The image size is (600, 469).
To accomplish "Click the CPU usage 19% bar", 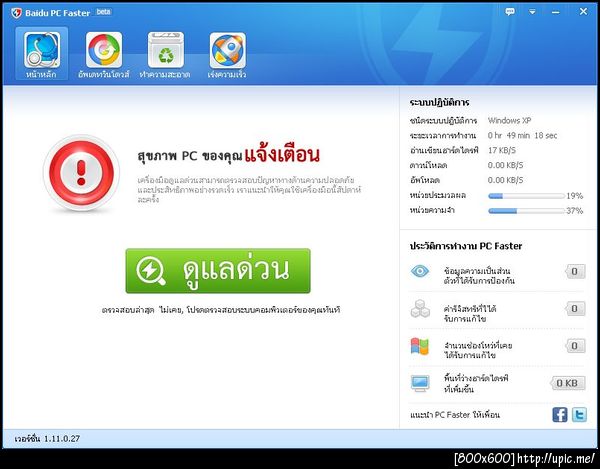I will coord(527,196).
